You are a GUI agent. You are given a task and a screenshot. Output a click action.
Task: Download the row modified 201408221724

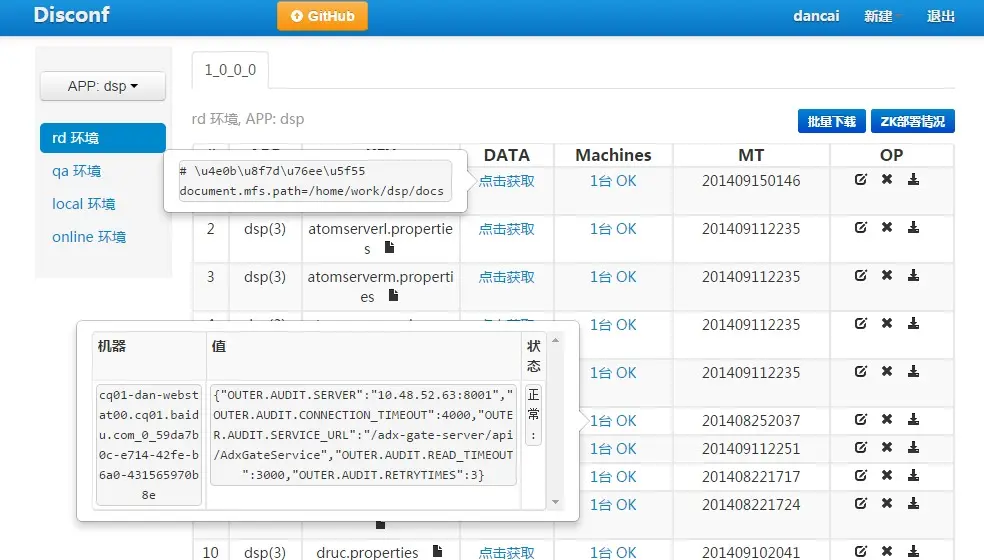pyautogui.click(x=914, y=503)
